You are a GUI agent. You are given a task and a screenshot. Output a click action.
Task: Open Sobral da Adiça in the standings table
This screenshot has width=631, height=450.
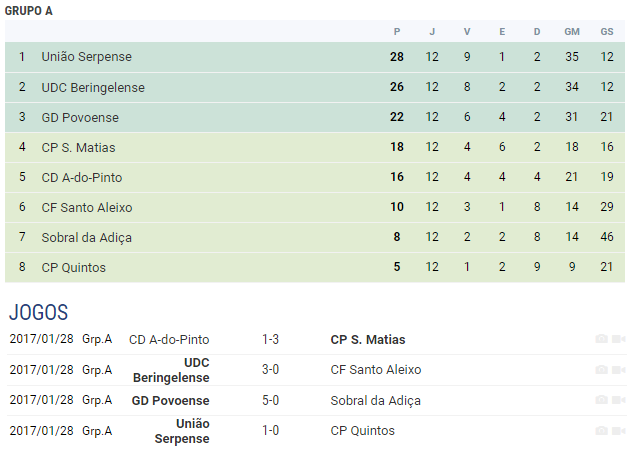(x=86, y=237)
